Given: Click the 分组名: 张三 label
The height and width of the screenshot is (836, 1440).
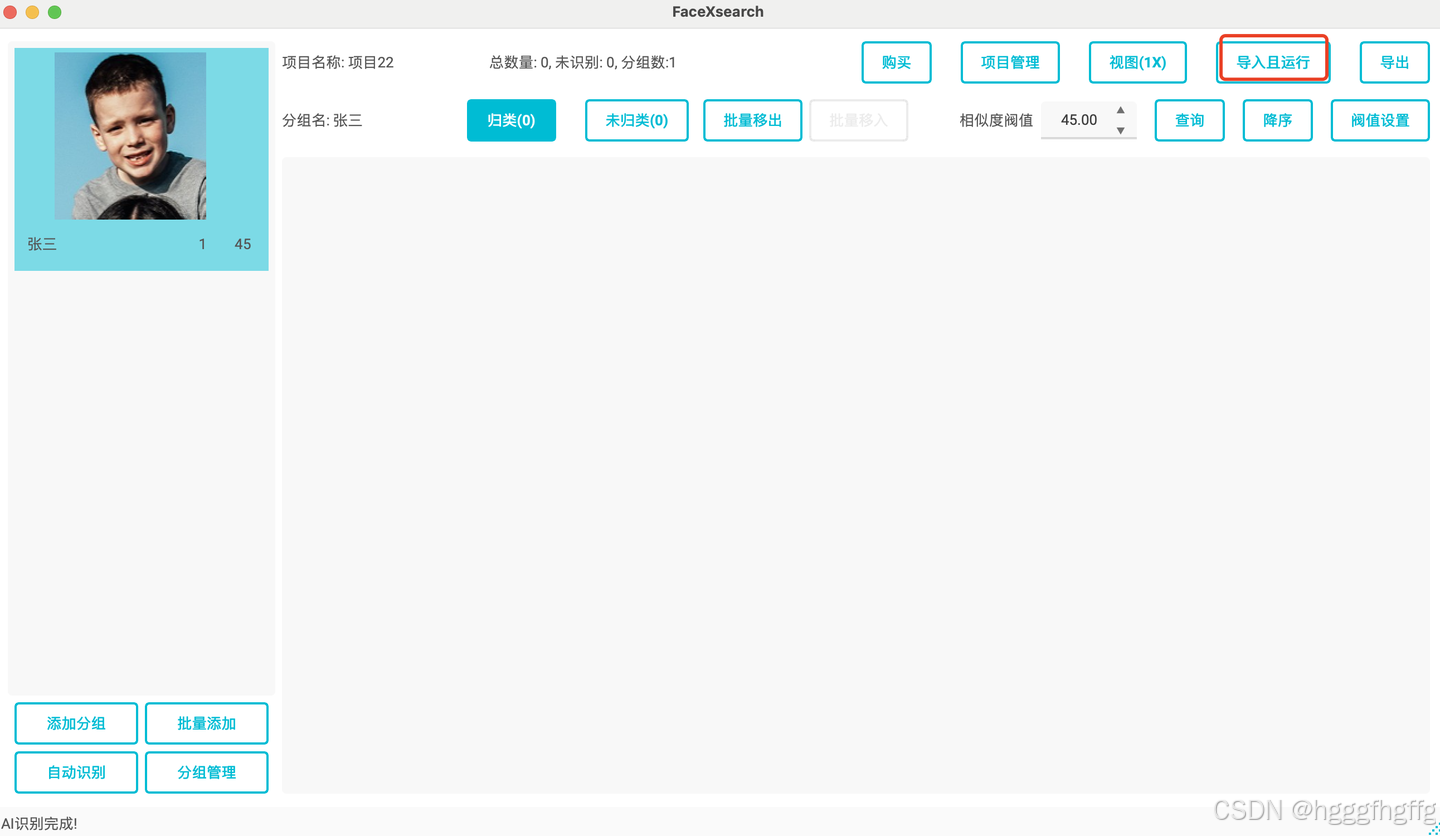Looking at the screenshot, I should [322, 120].
